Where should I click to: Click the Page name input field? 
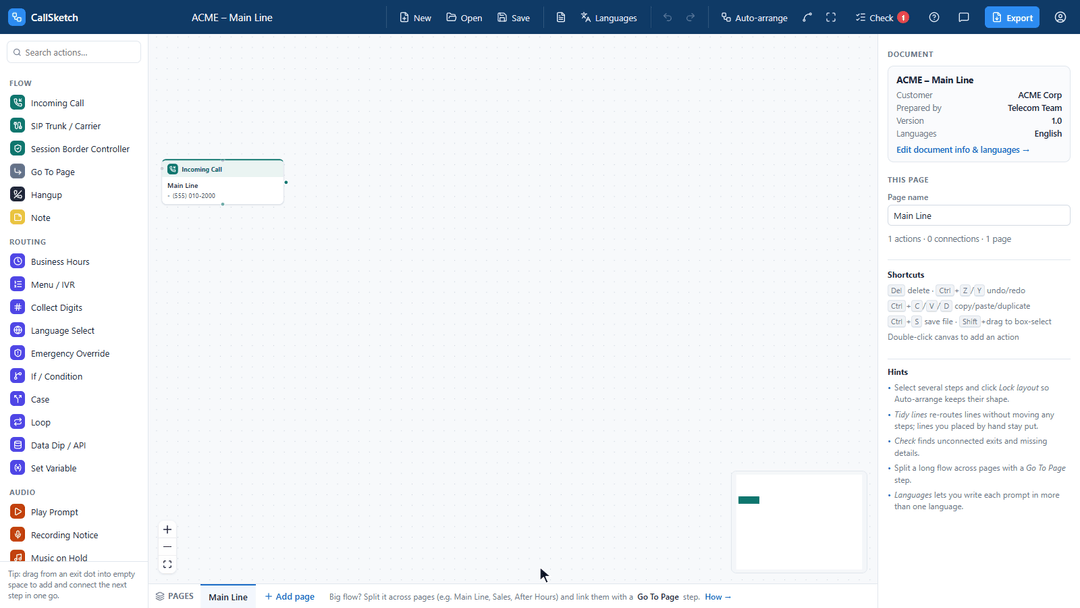pyautogui.click(x=978, y=216)
